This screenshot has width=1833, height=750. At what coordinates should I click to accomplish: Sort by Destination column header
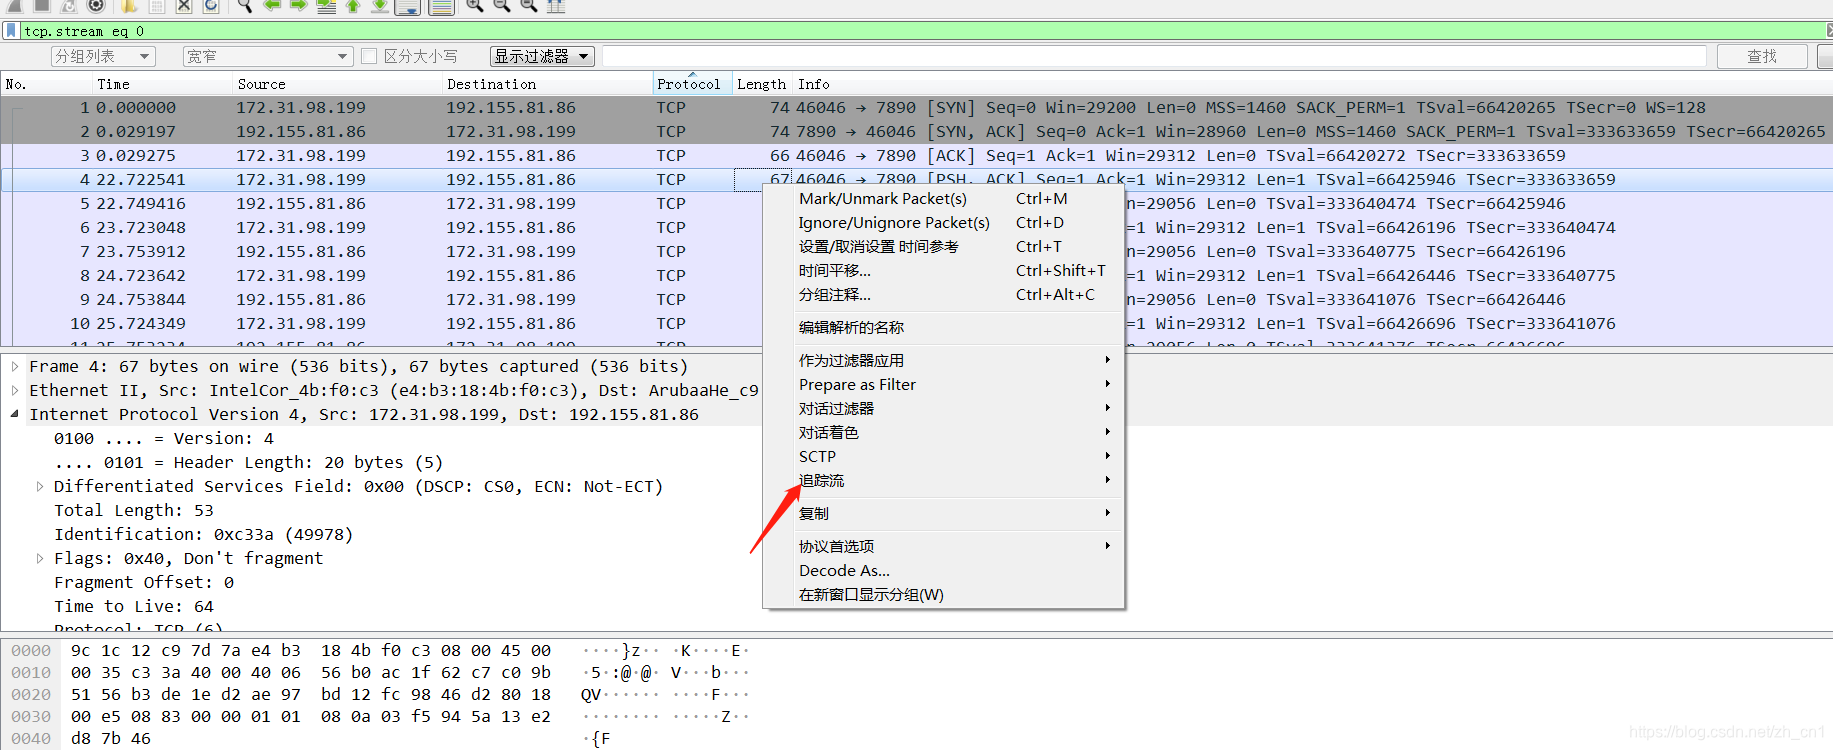click(x=547, y=84)
